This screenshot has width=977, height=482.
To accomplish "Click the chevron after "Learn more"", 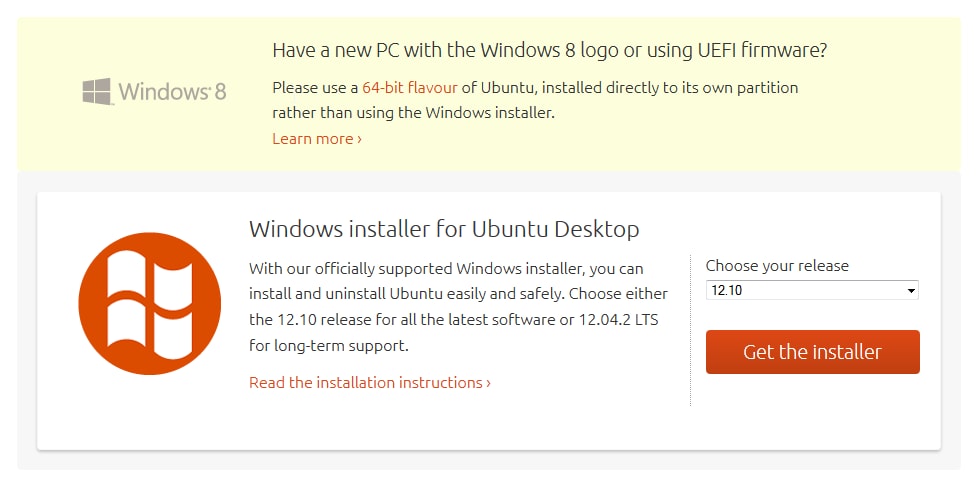I will (x=359, y=139).
